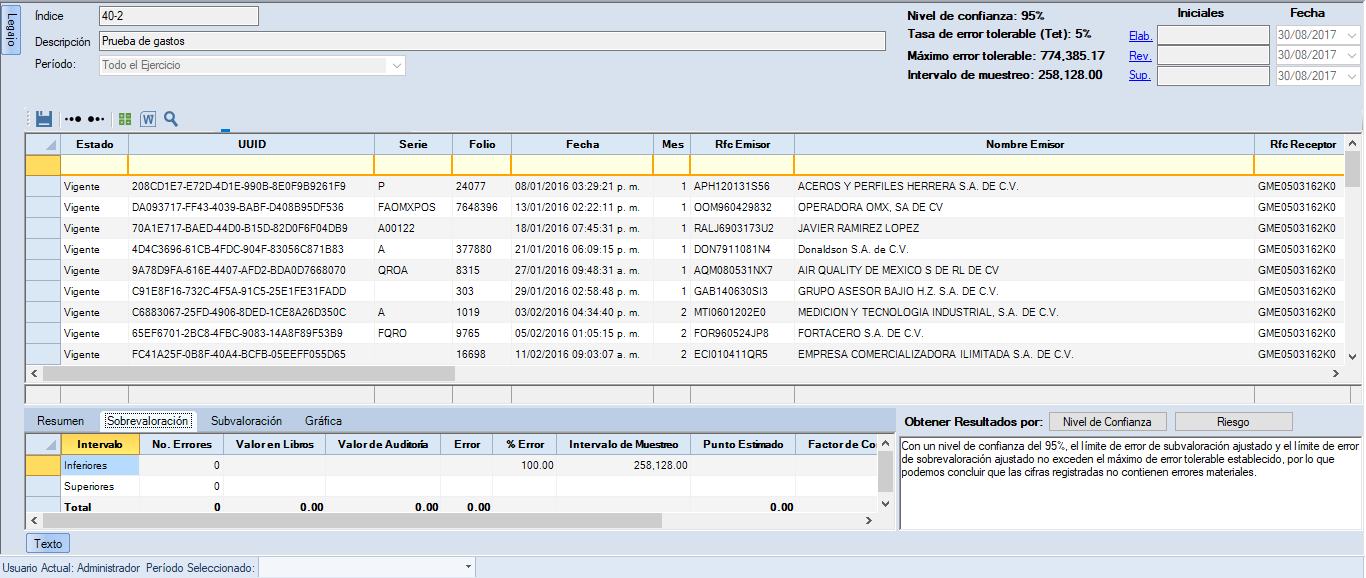This screenshot has height=578, width=1366.
Task: Click the Descripción text field
Action: [x=492, y=41]
